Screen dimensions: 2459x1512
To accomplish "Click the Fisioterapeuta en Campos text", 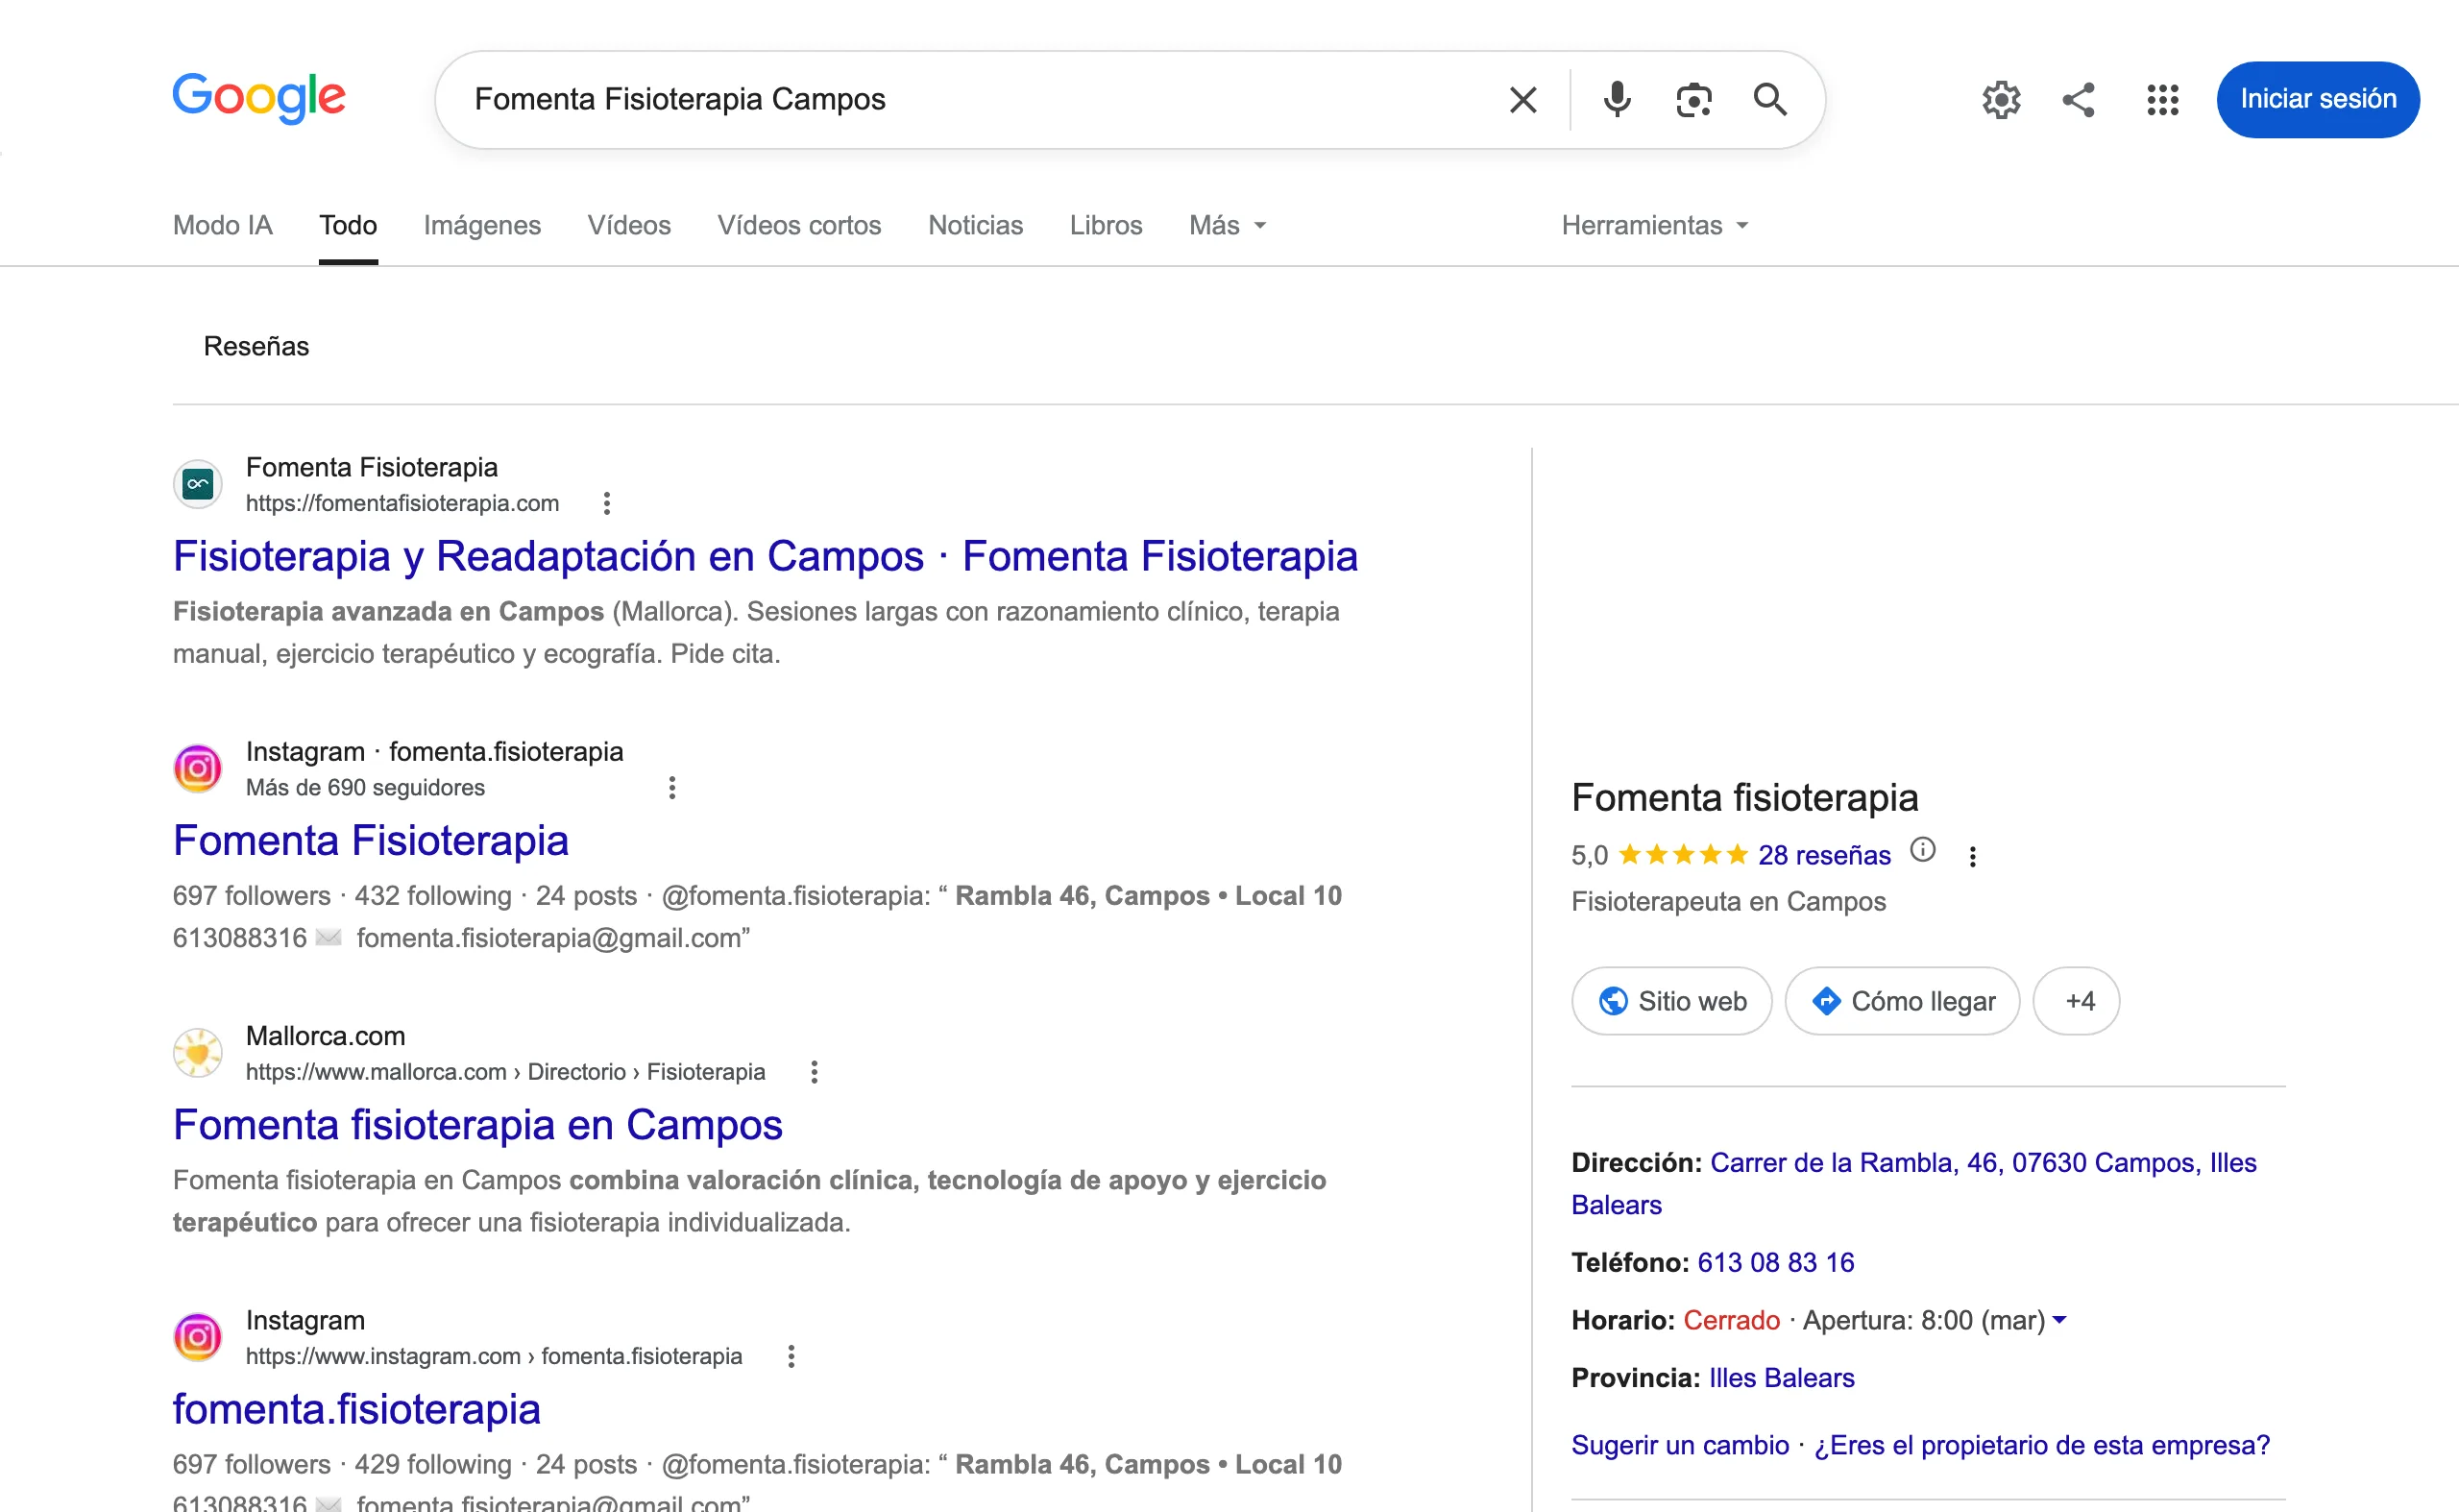I will [x=1728, y=901].
